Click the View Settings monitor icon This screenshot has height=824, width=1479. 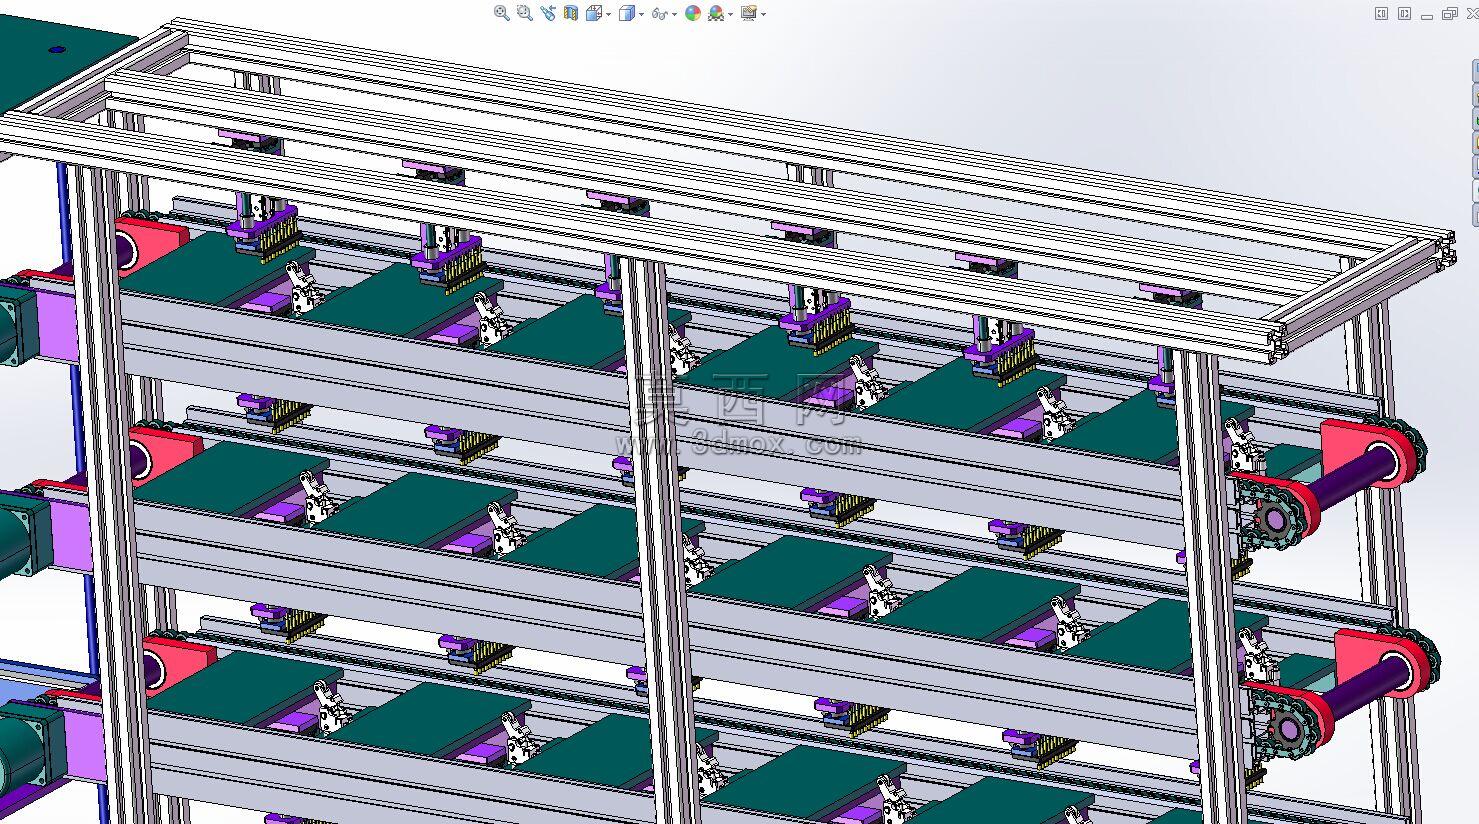(x=749, y=14)
